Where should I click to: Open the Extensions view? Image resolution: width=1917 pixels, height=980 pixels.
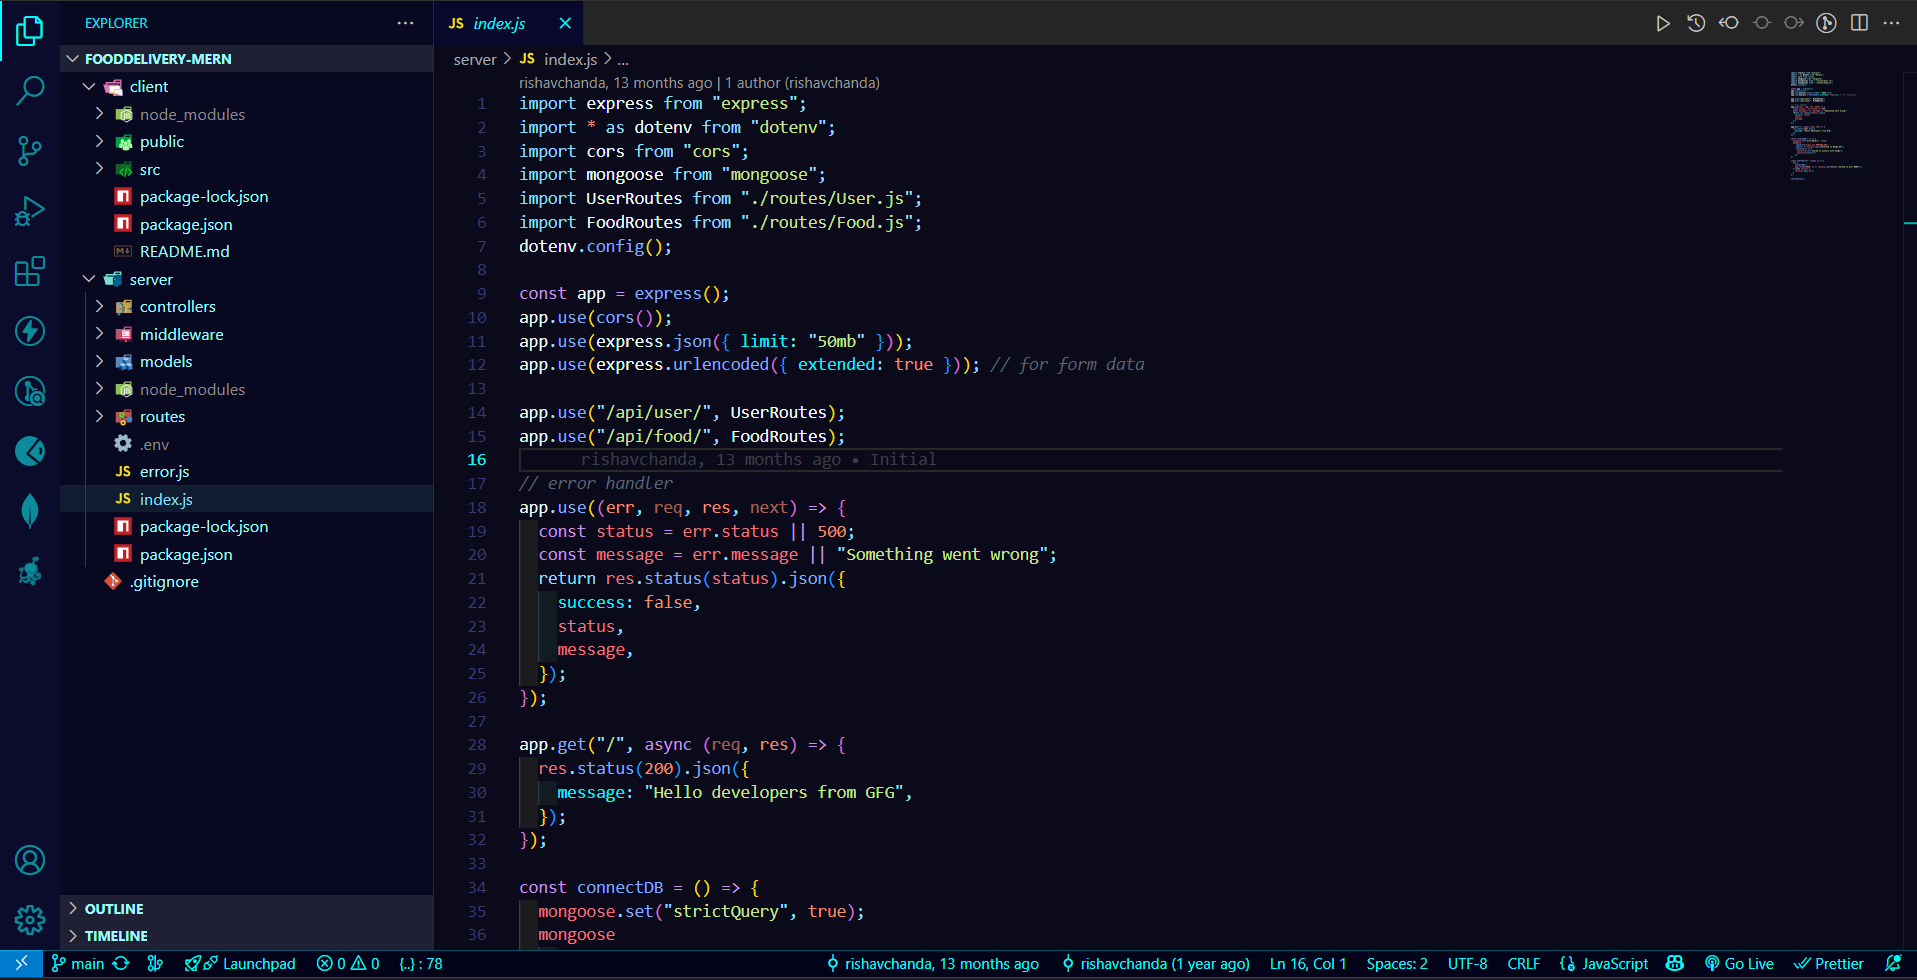[x=30, y=271]
